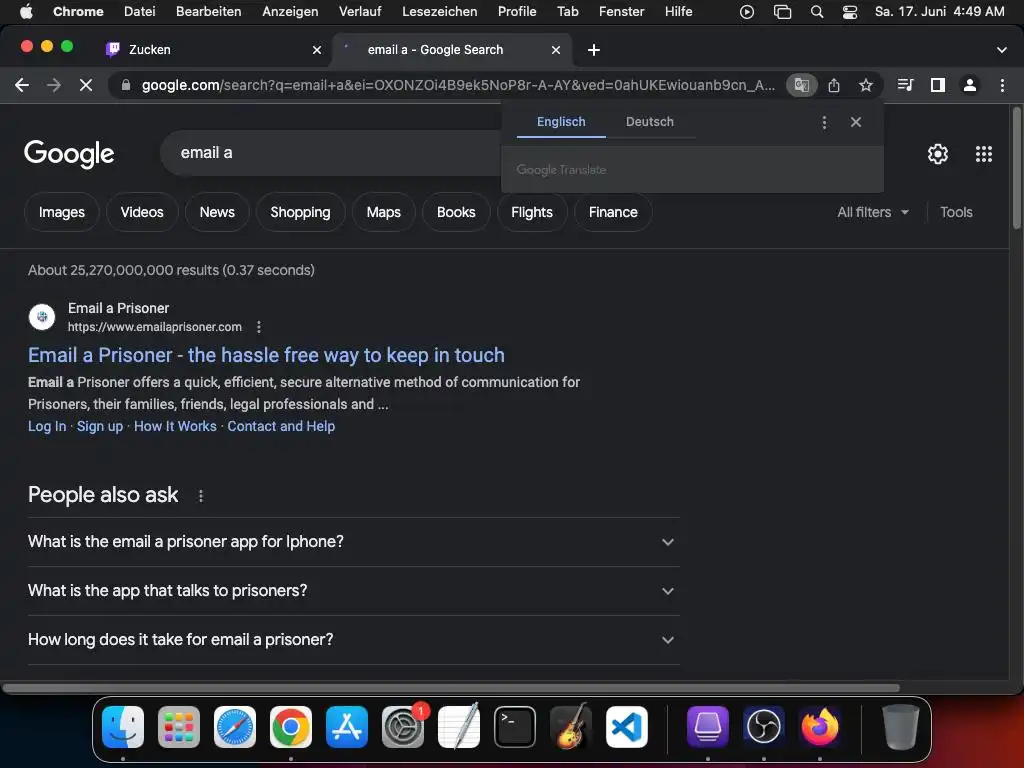This screenshot has width=1024, height=768.
Task: Open App Store from the dock
Action: point(347,726)
